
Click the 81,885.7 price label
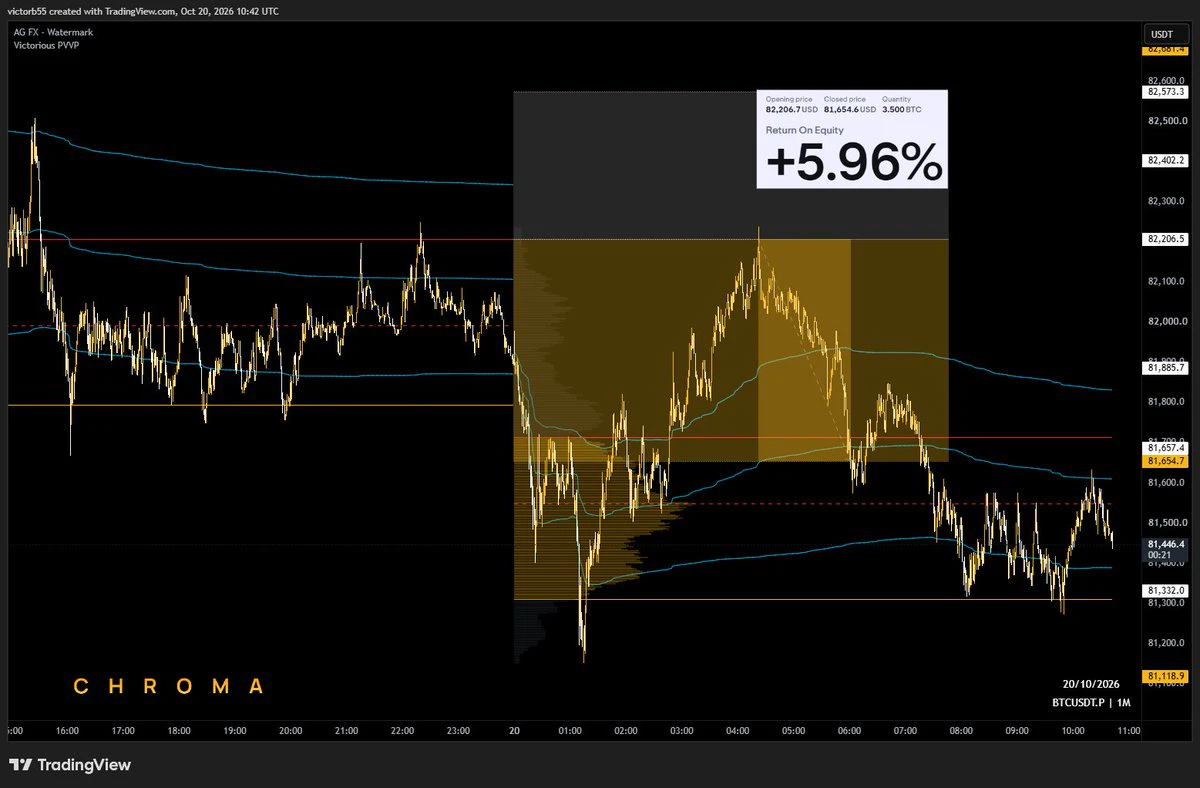point(1166,368)
